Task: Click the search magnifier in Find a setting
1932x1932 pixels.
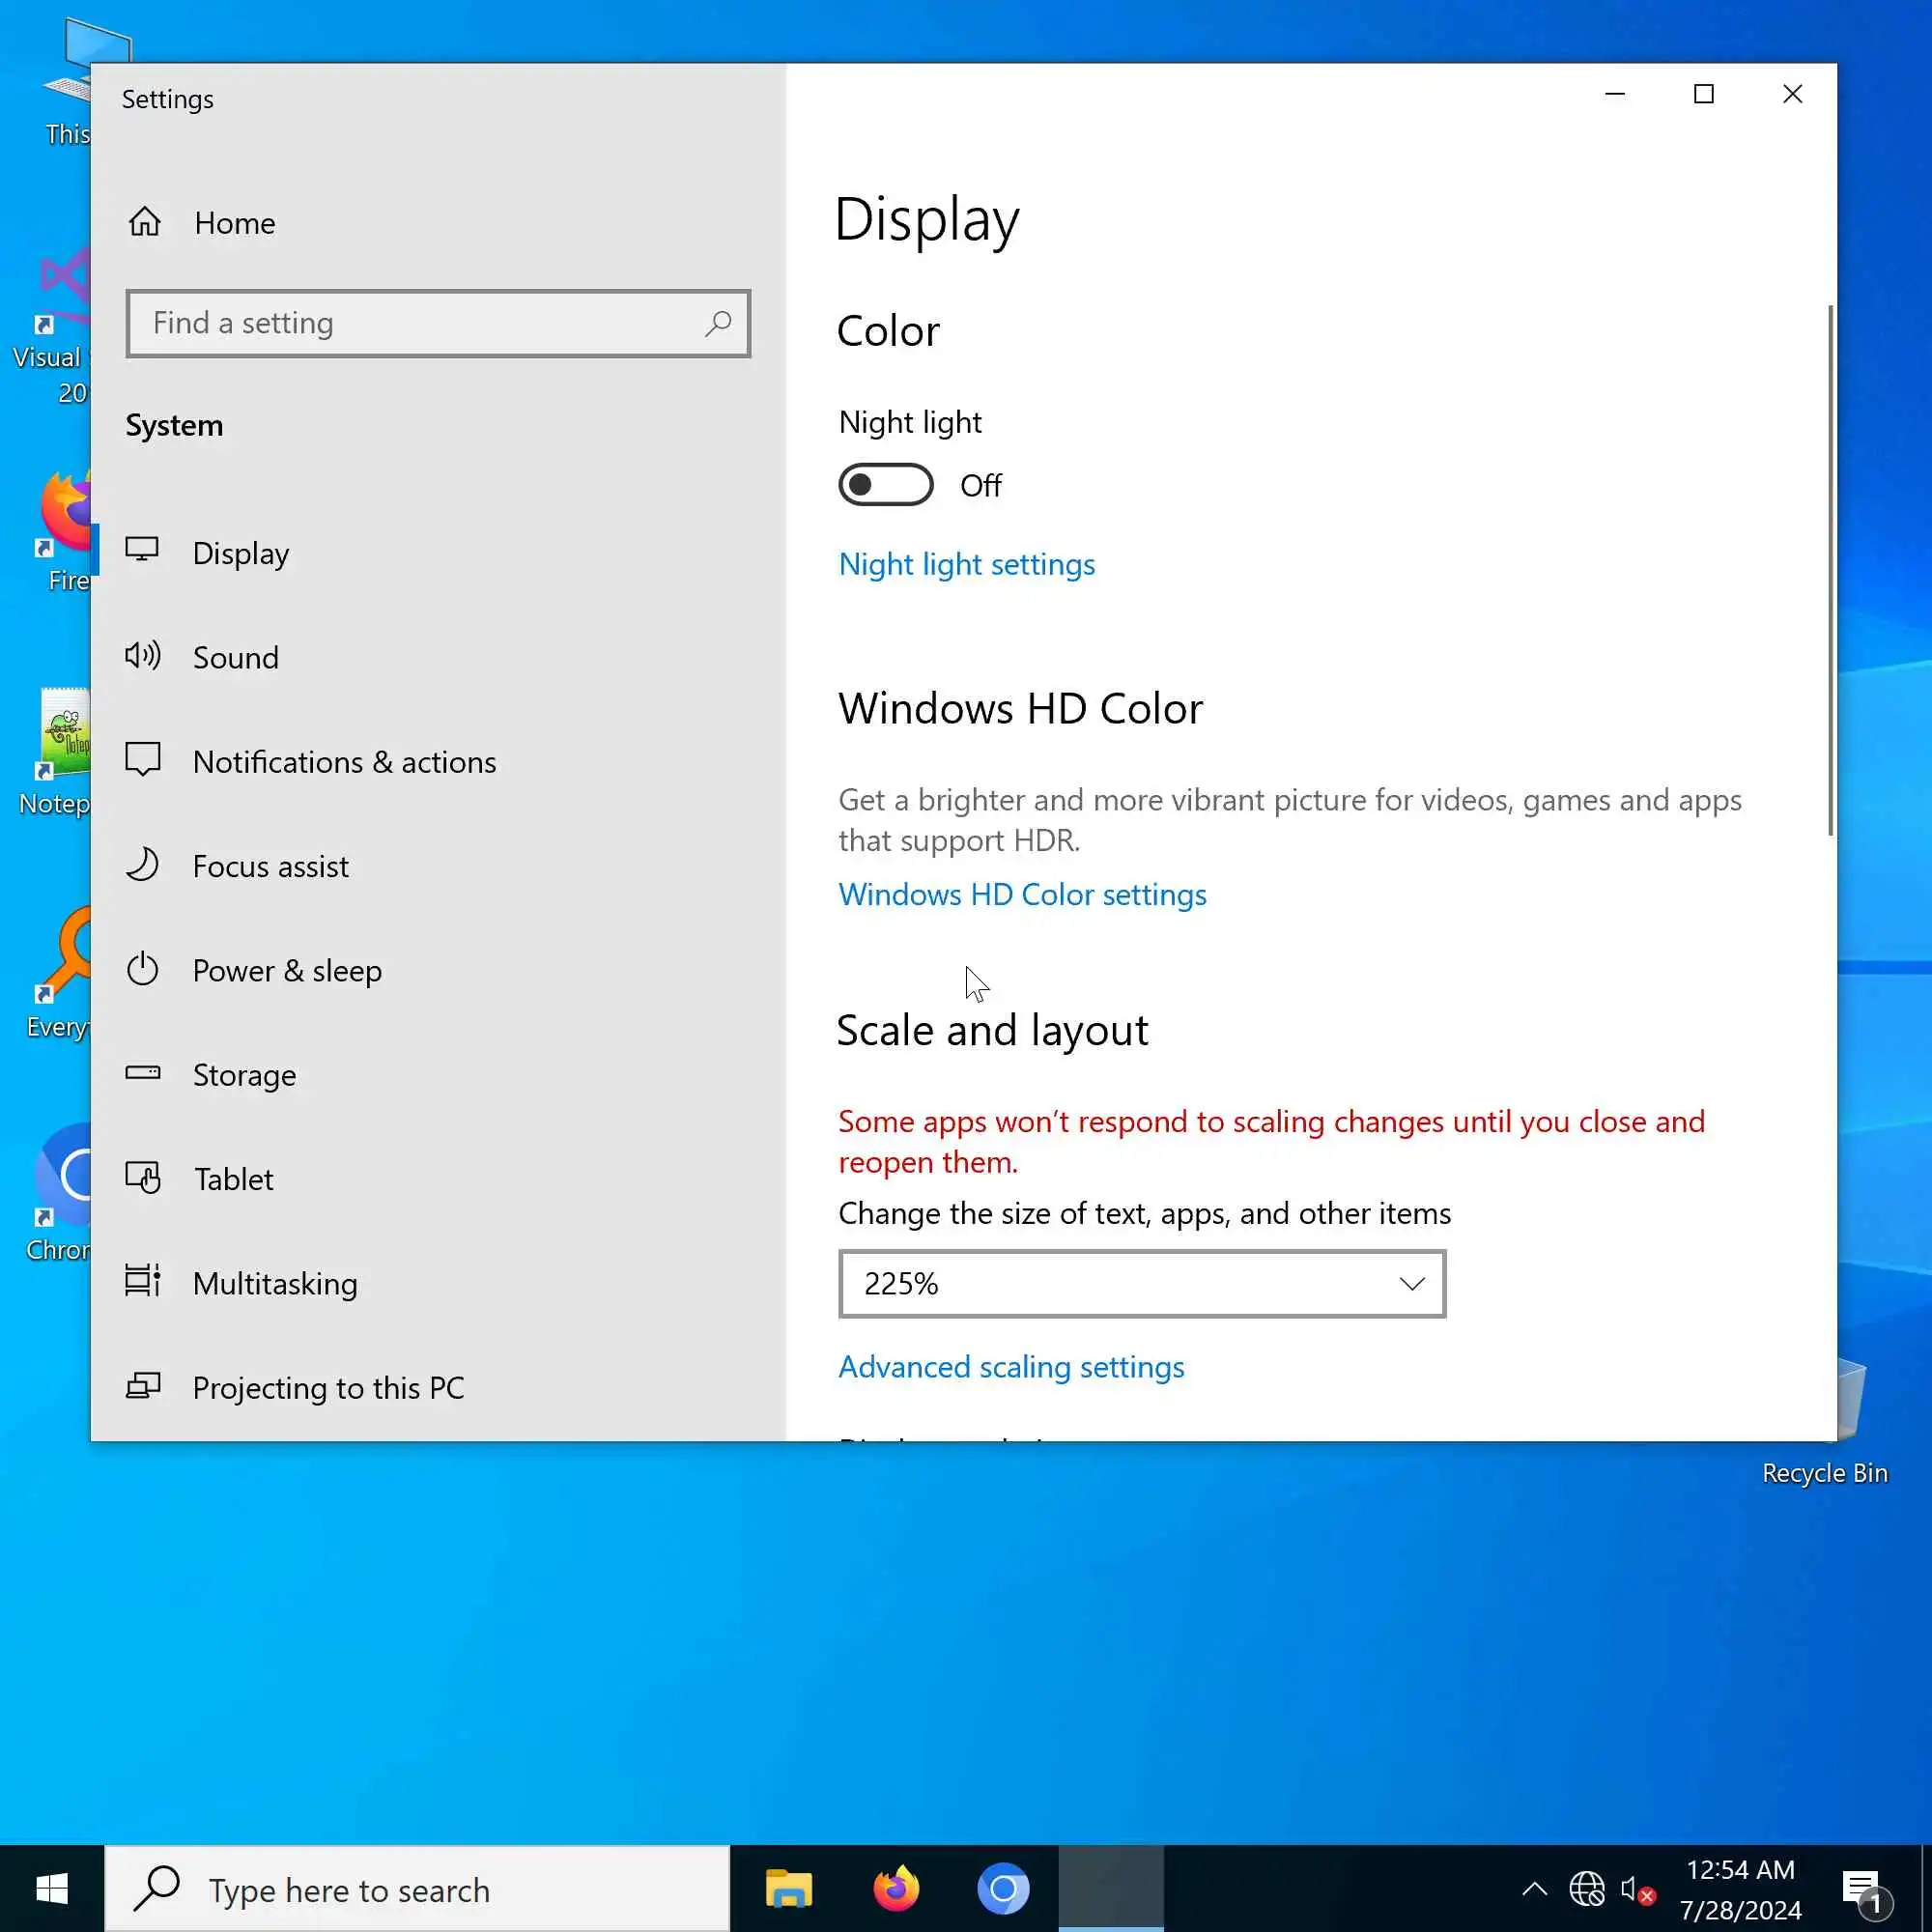Action: pos(717,323)
